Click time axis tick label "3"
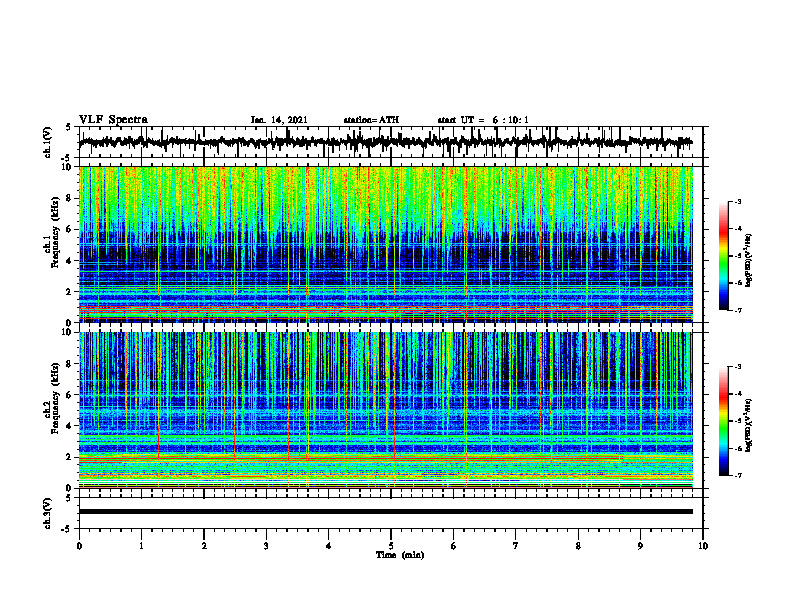This screenshot has width=792, height=612. coord(266,546)
